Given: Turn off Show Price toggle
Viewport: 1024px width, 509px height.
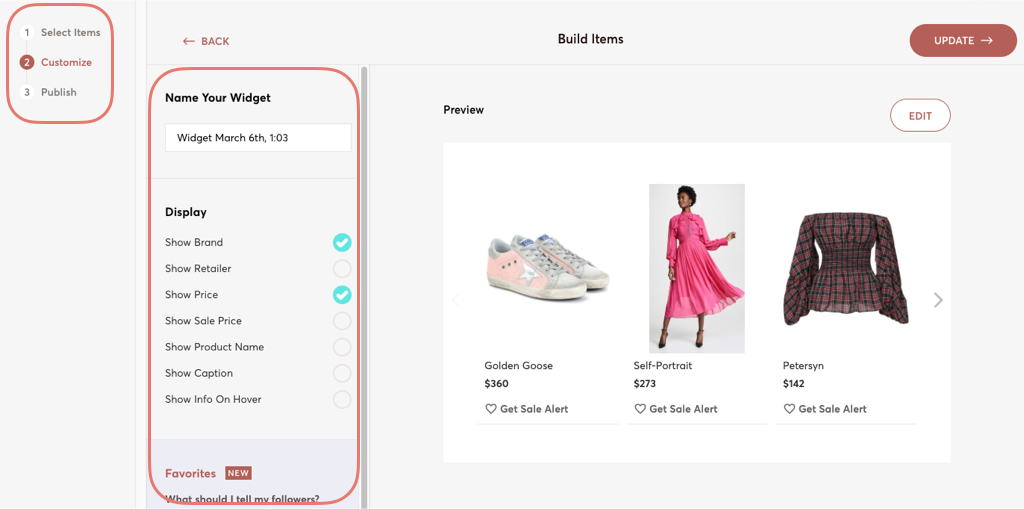Looking at the screenshot, I should (x=342, y=294).
